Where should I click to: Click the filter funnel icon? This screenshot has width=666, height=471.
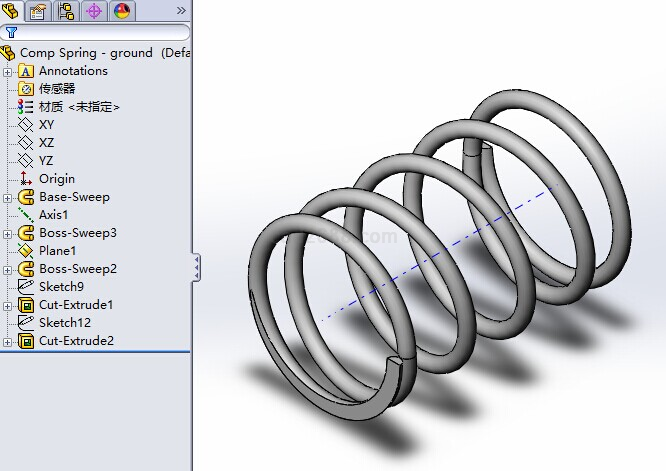point(11,32)
